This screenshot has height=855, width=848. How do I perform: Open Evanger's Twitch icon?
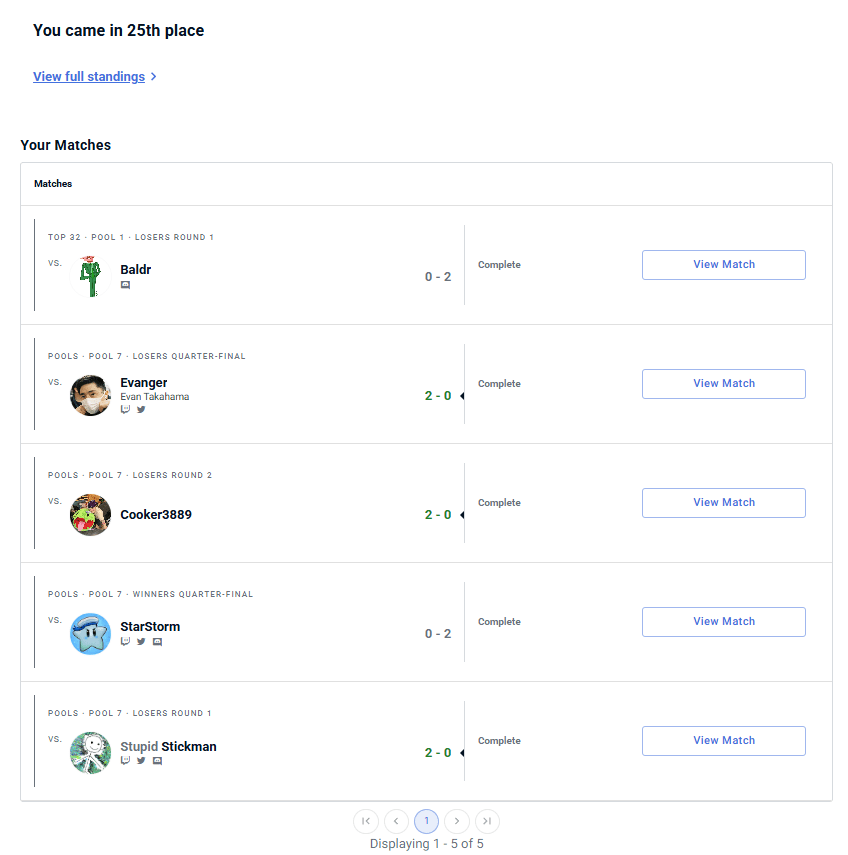[x=125, y=409]
